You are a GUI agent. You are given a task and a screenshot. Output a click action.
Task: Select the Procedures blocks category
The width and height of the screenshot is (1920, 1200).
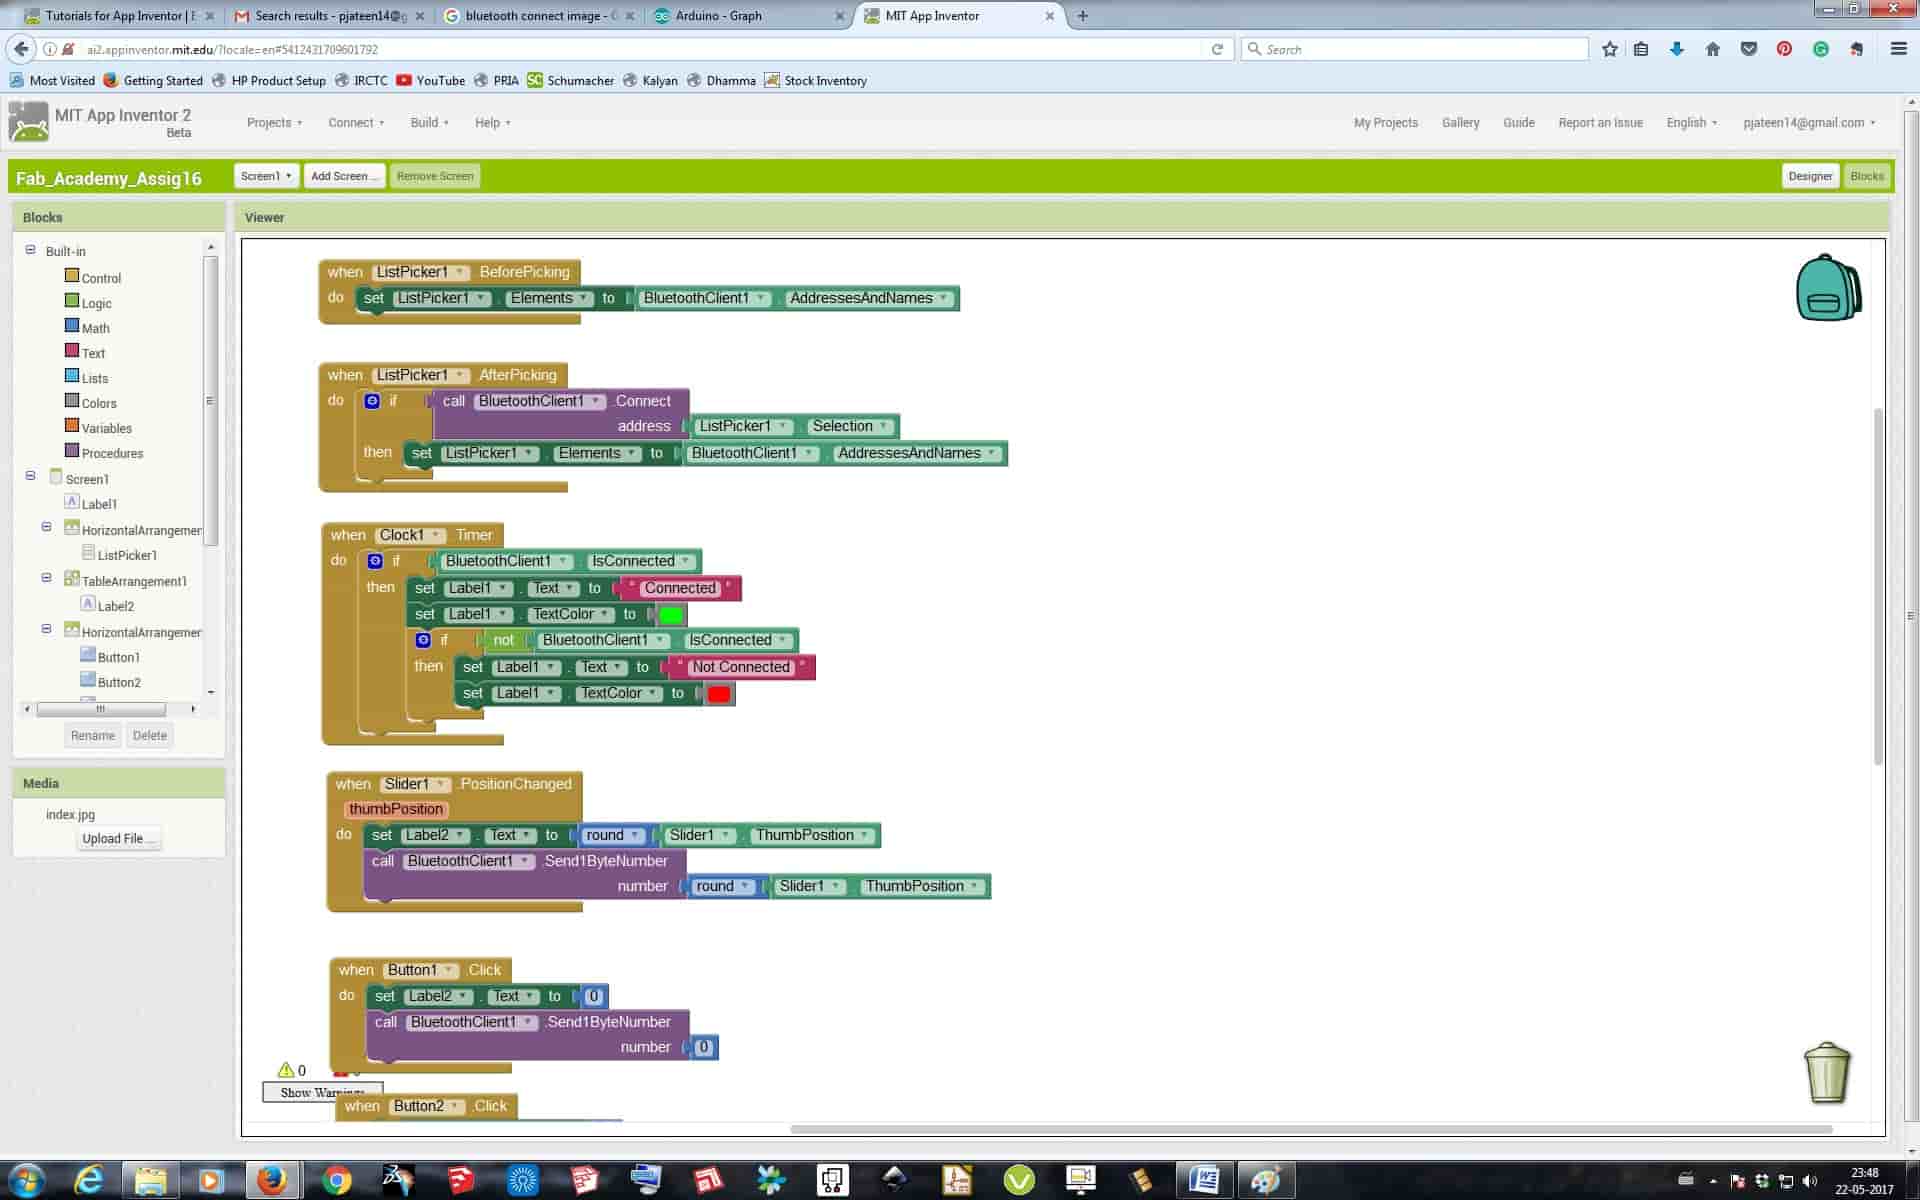click(x=104, y=453)
